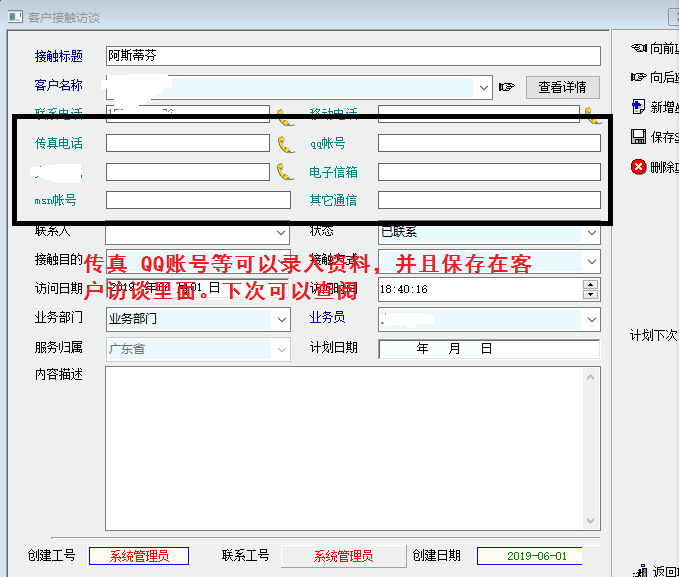This screenshot has height=577, width=679.
Task: Click into the 接触标题 text field
Action: point(352,56)
